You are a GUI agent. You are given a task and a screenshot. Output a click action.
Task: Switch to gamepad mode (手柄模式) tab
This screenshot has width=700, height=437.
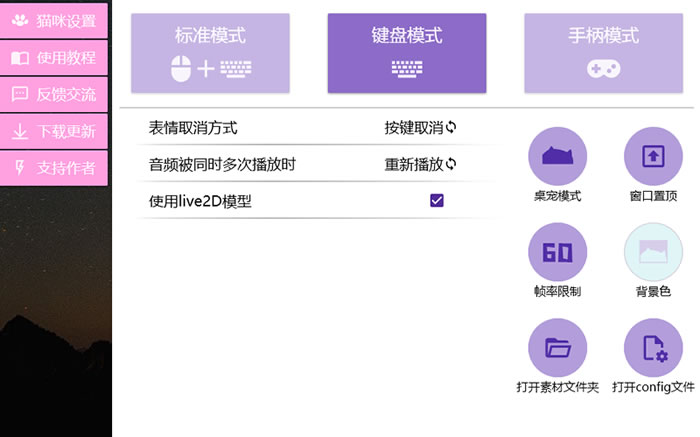coord(603,53)
